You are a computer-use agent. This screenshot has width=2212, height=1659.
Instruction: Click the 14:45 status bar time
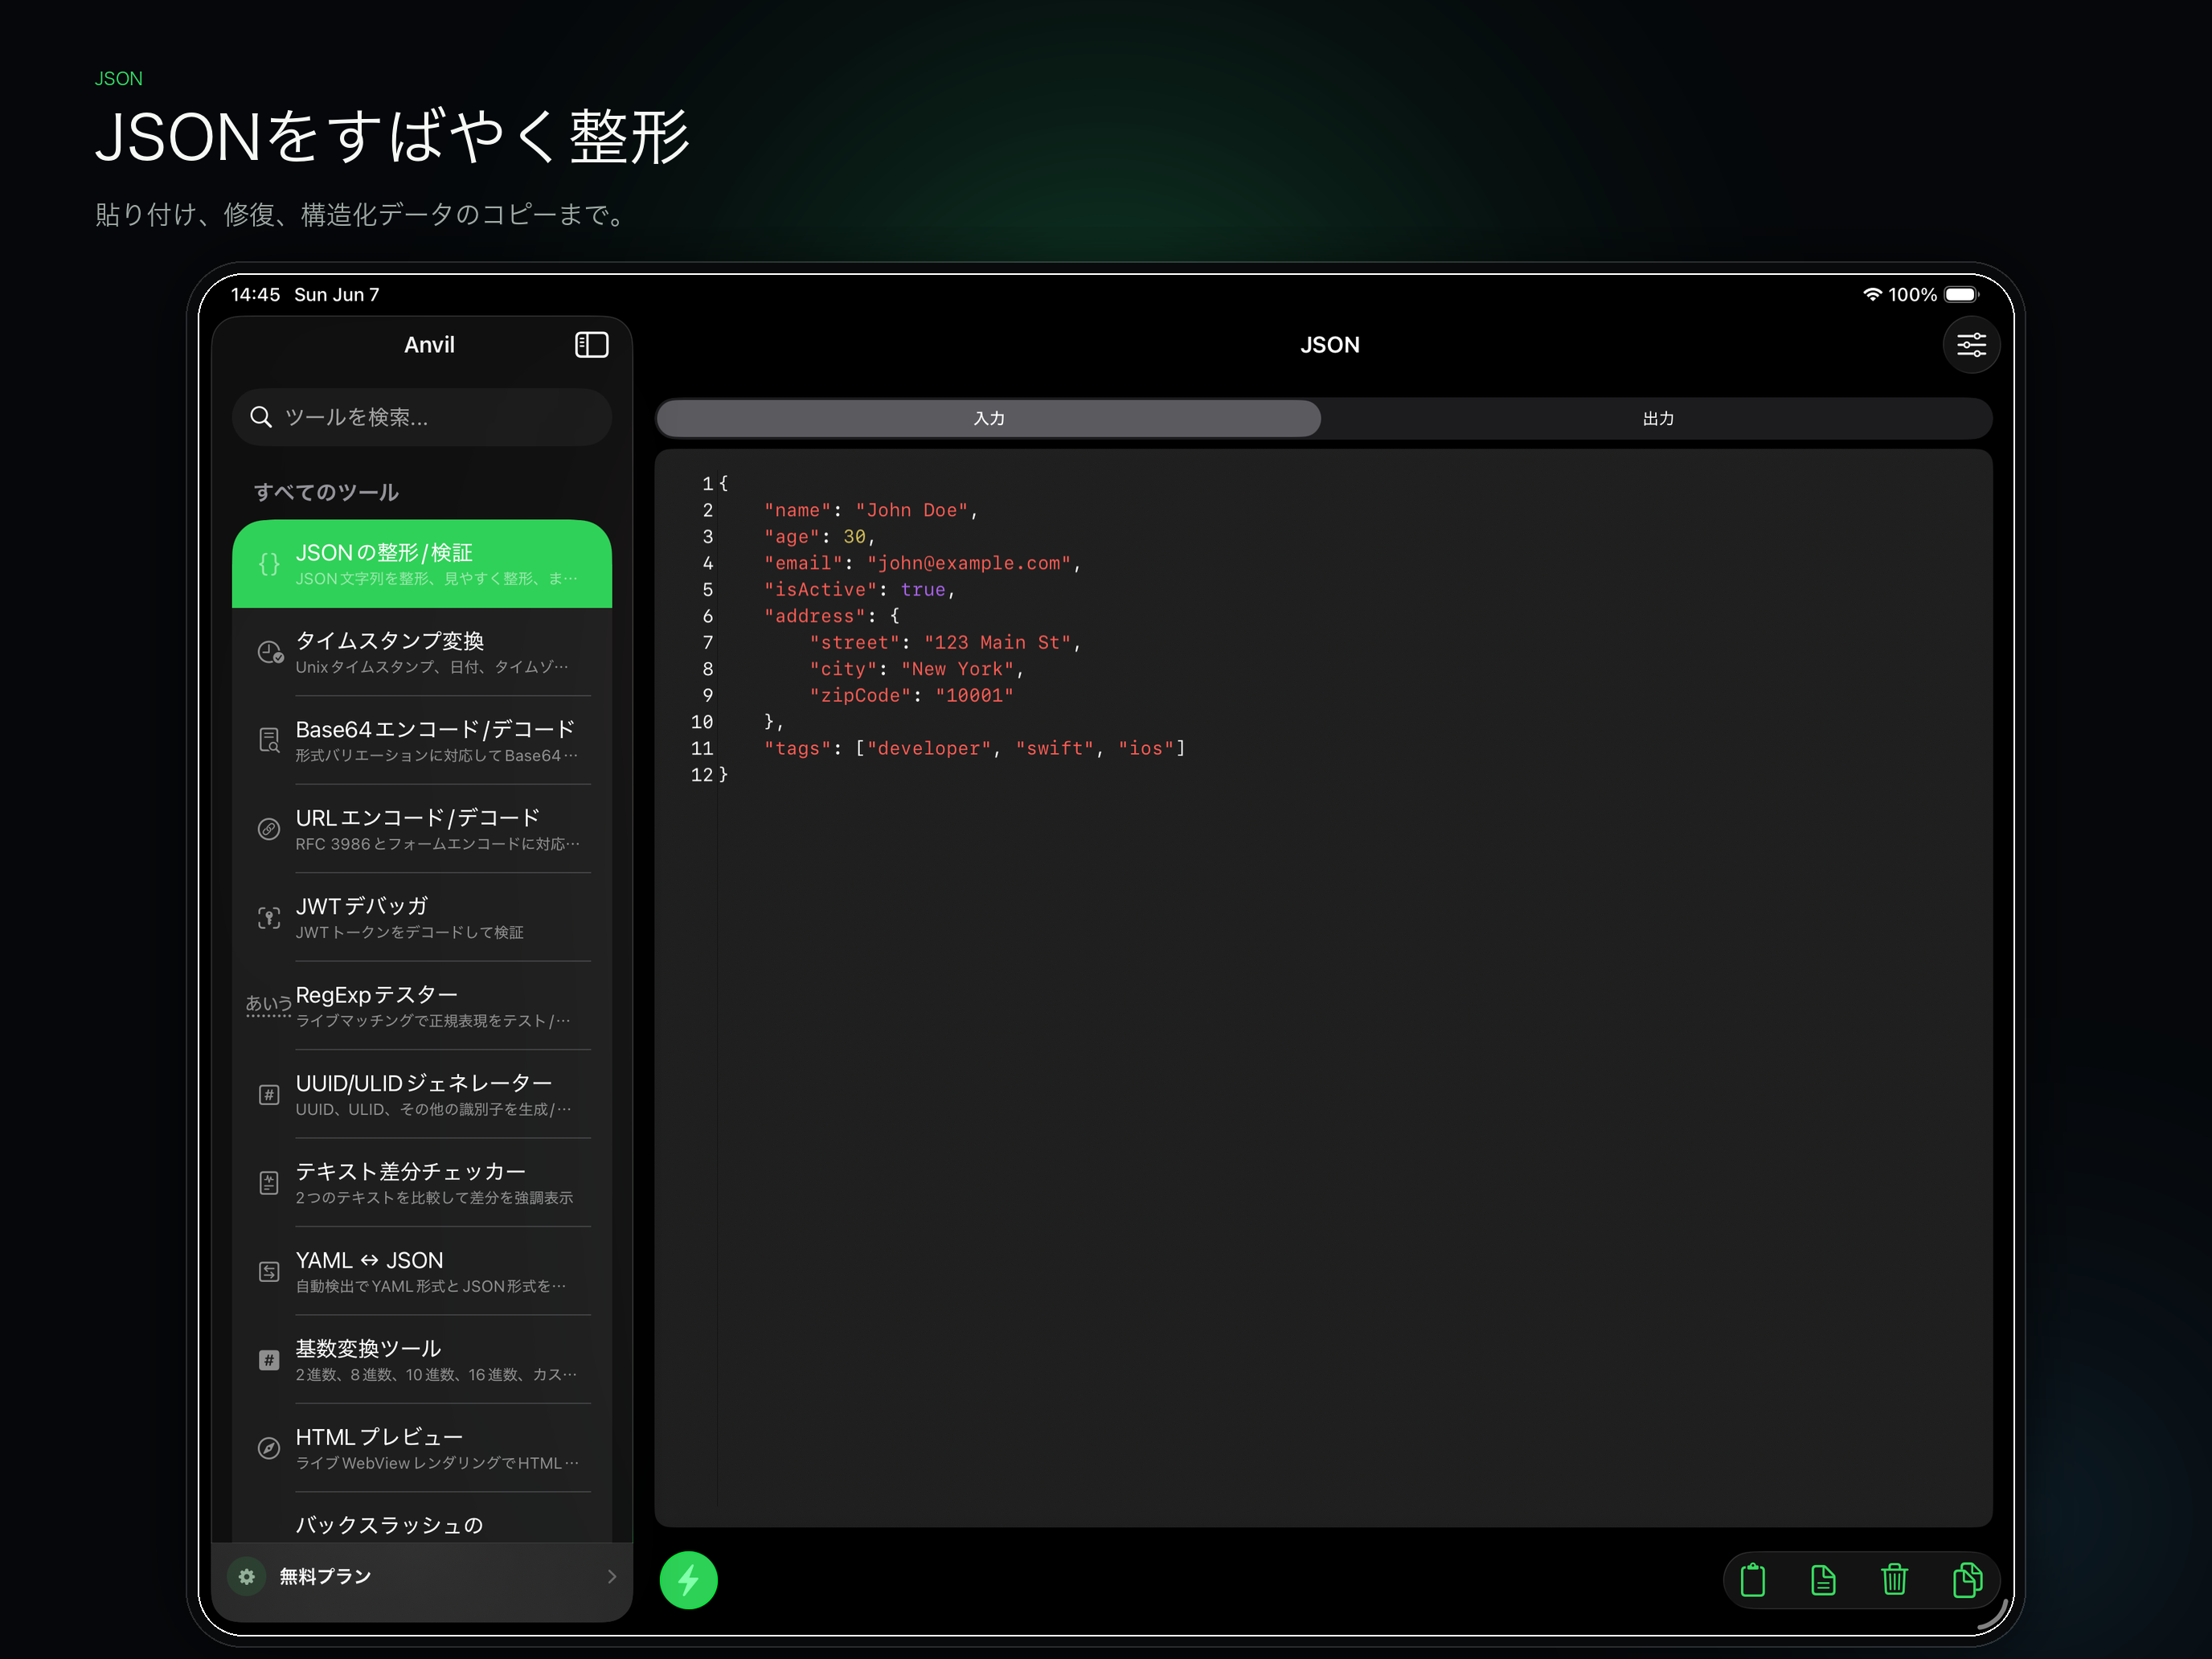pos(255,294)
